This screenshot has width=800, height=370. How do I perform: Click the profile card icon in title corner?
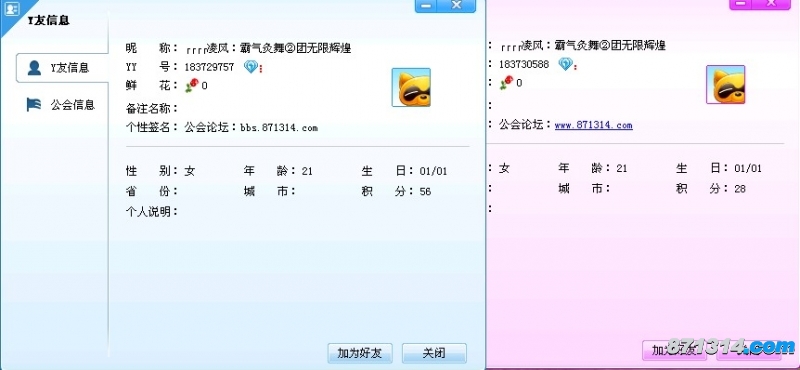[x=11, y=9]
